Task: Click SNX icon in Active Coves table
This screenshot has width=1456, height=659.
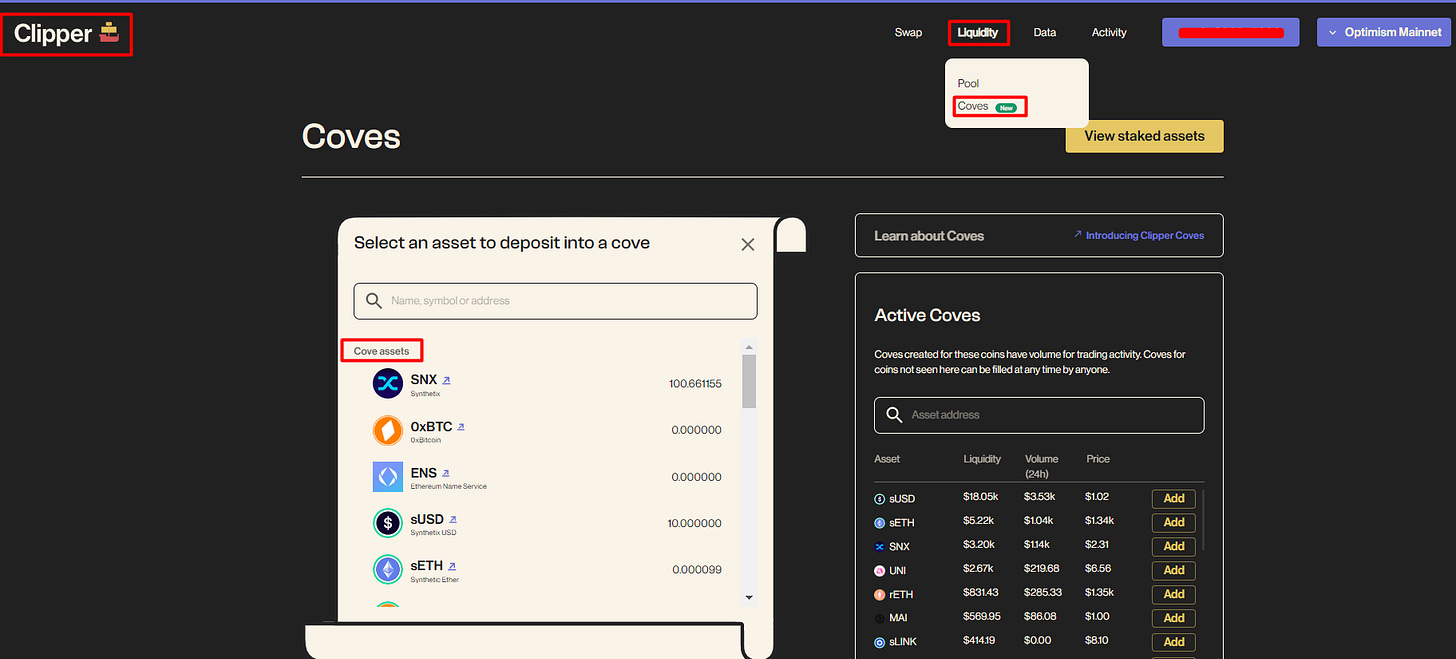Action: pos(880,547)
